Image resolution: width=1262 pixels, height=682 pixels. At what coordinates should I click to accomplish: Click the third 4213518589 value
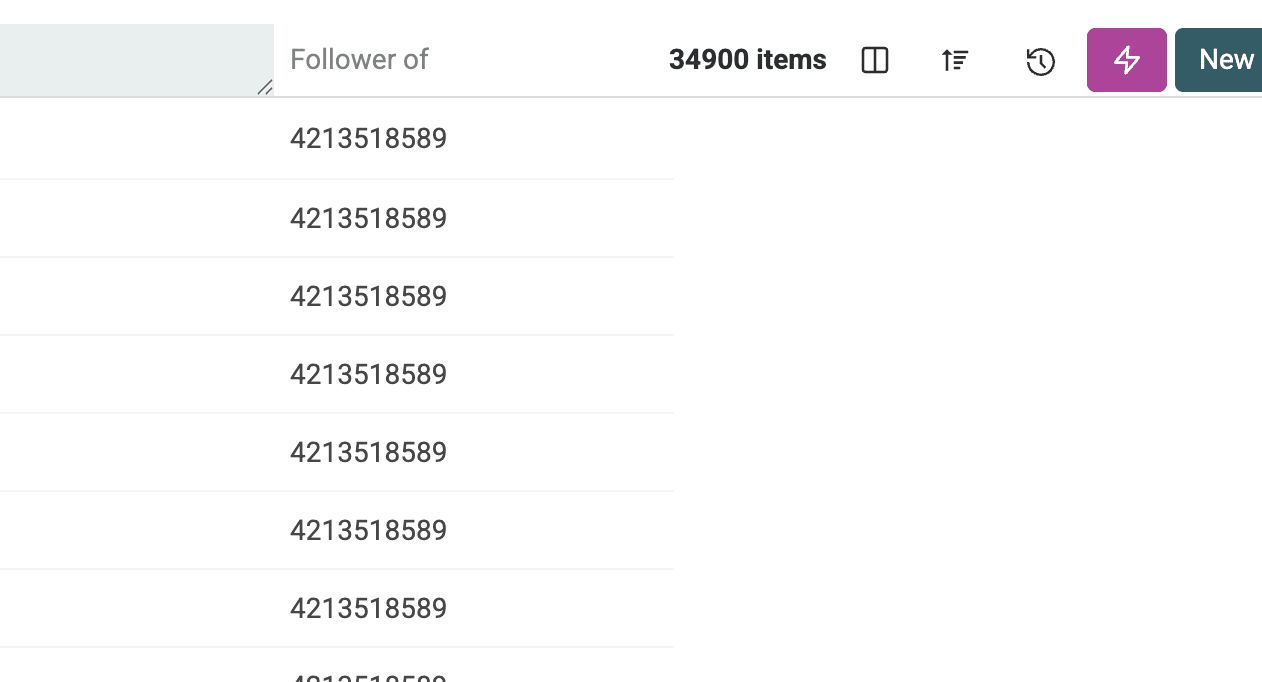click(x=368, y=296)
